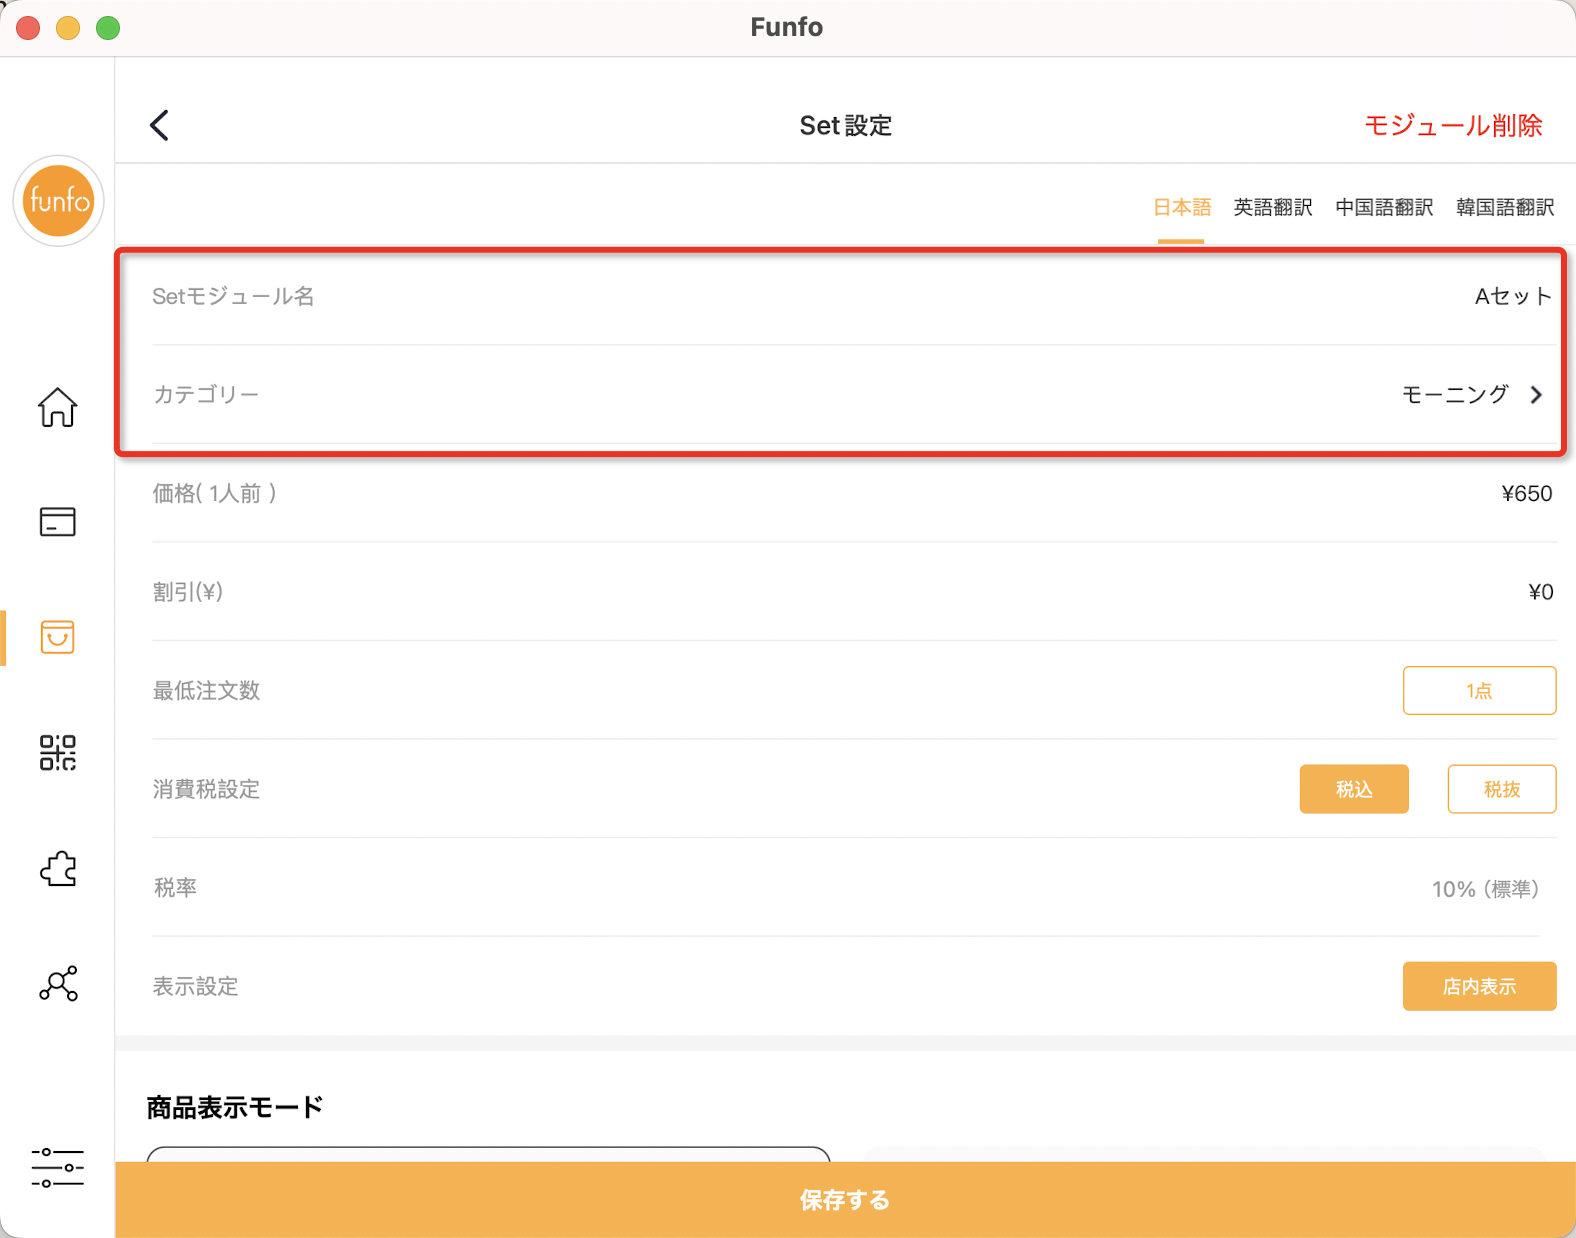Click the 税率 label
Image resolution: width=1576 pixels, height=1238 pixels.
click(175, 887)
